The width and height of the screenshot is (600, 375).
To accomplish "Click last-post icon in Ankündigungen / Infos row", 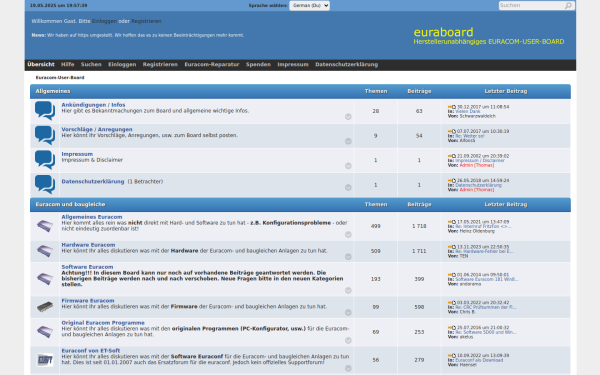I will [452, 107].
